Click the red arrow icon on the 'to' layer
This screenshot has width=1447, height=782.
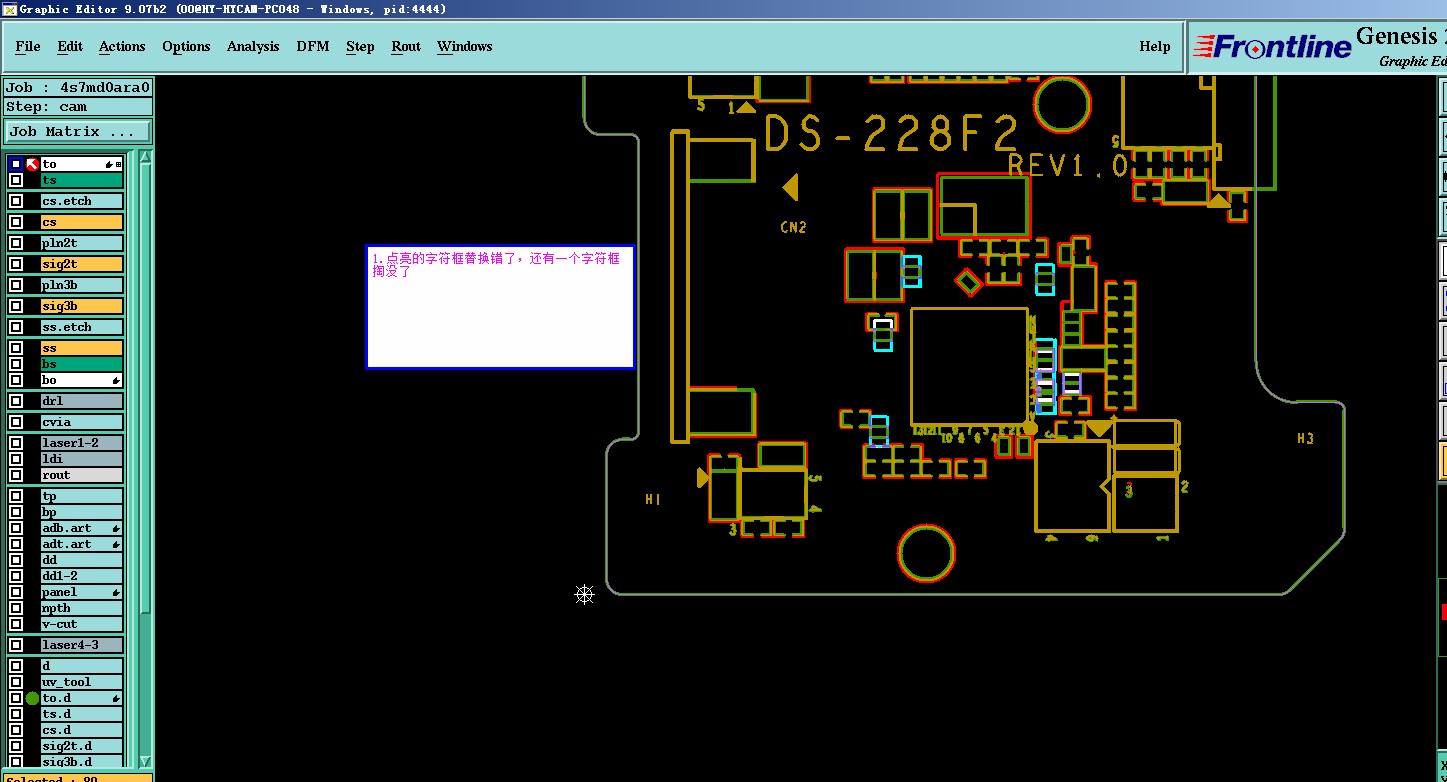[x=32, y=164]
